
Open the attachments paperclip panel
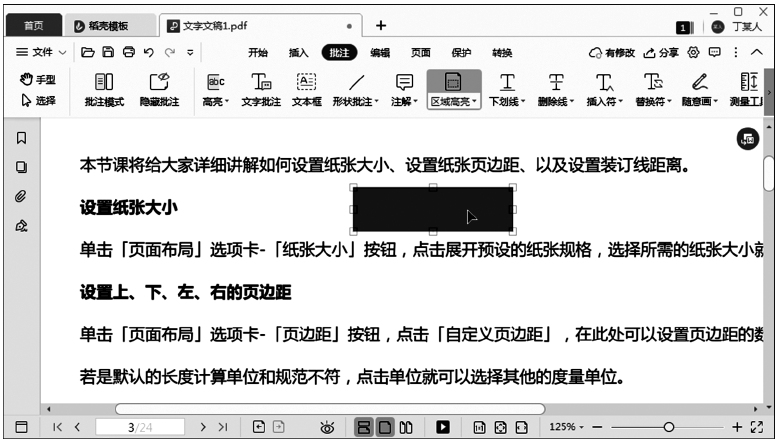coord(21,197)
